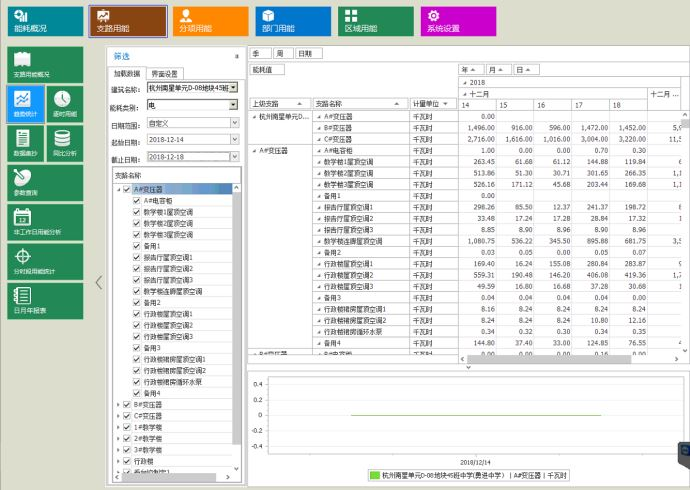Select the 逐时用能 clock icon
Image resolution: width=690 pixels, height=490 pixels.
click(61, 103)
